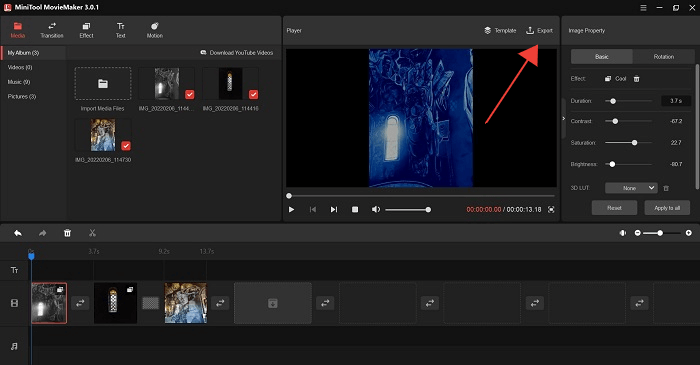
Task: Click the empty clip slot with download arrow
Action: [x=273, y=303]
